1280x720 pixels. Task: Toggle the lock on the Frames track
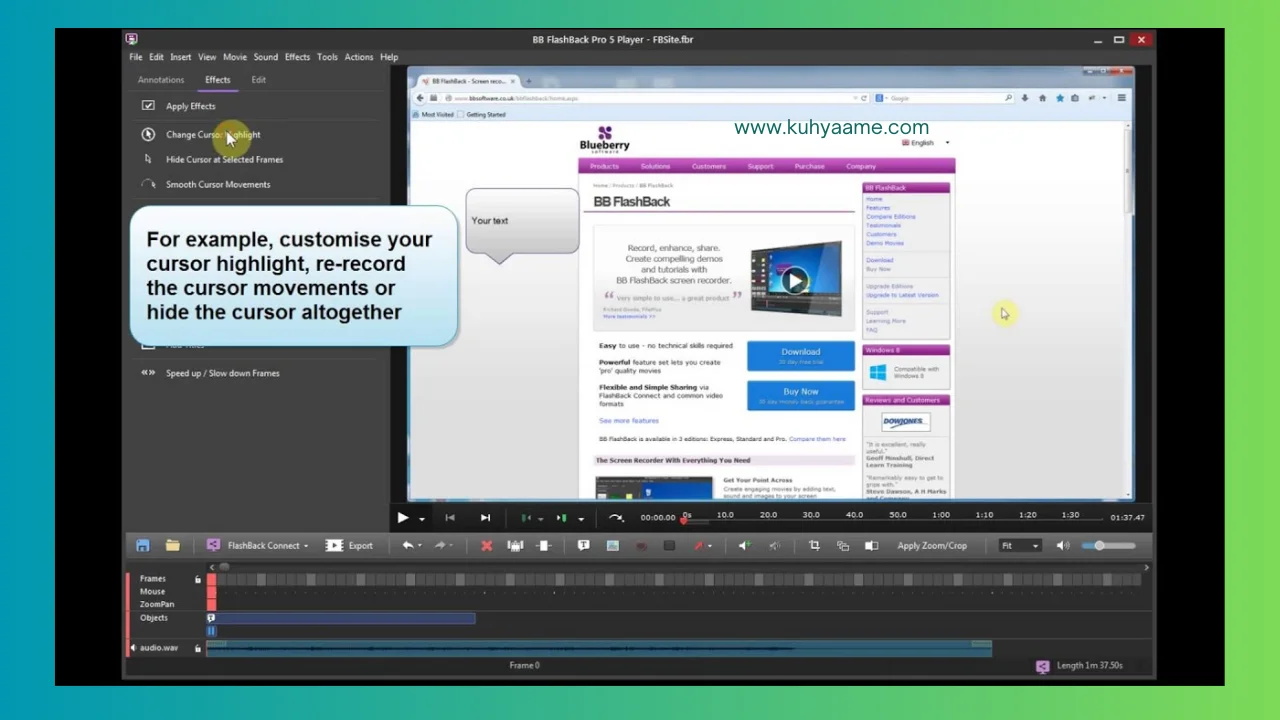[x=198, y=579]
